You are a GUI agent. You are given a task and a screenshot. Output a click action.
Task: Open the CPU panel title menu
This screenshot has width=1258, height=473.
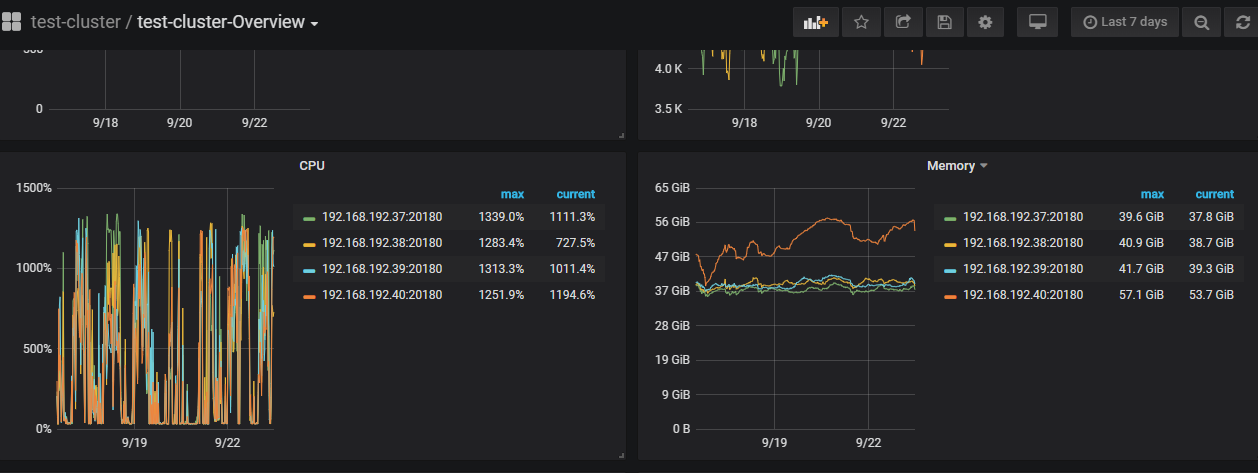coord(312,166)
